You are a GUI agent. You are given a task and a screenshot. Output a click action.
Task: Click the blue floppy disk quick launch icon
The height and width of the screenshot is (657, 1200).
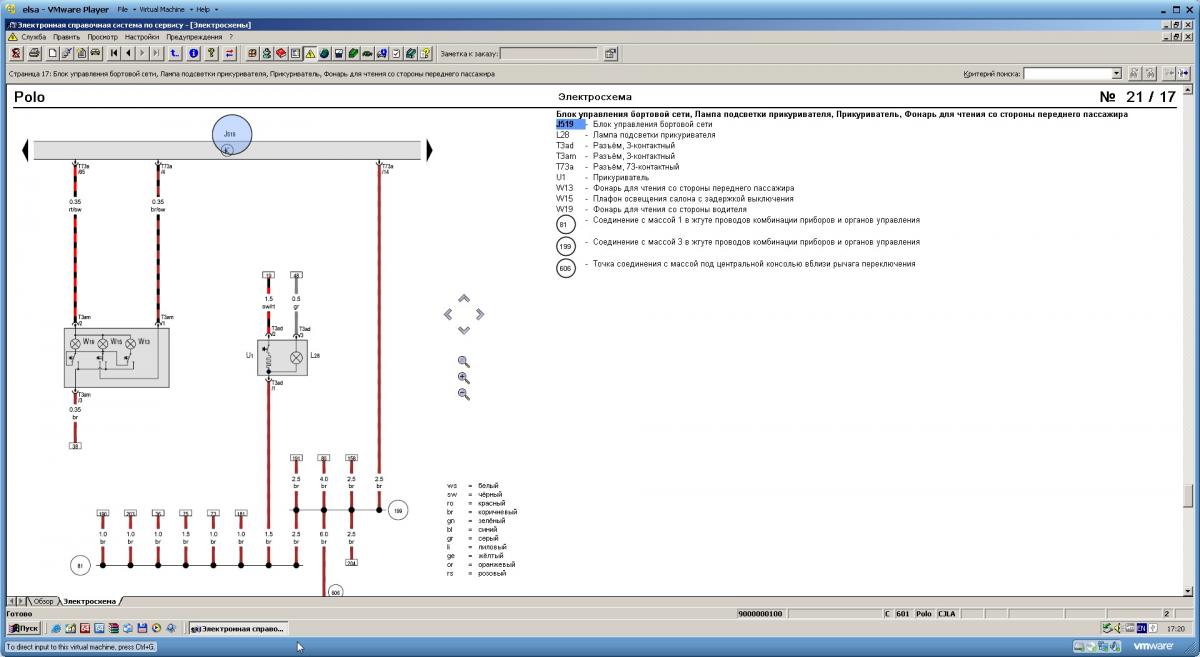(142, 628)
